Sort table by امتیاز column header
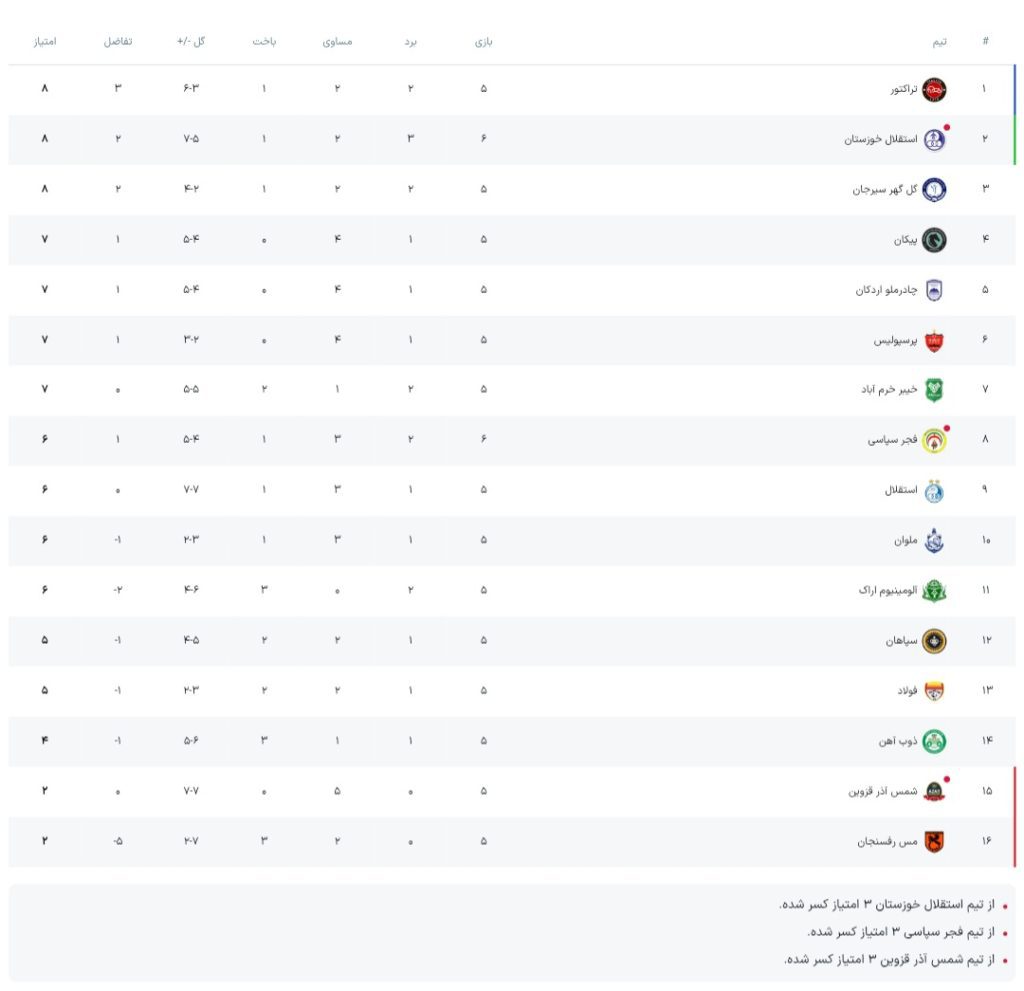Screen dimensions: 1024x991 coord(44,42)
